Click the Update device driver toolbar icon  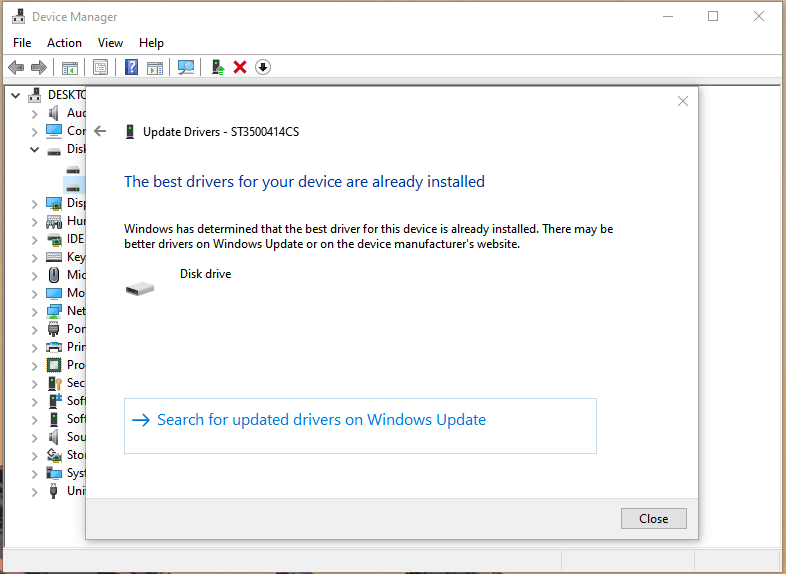[218, 67]
